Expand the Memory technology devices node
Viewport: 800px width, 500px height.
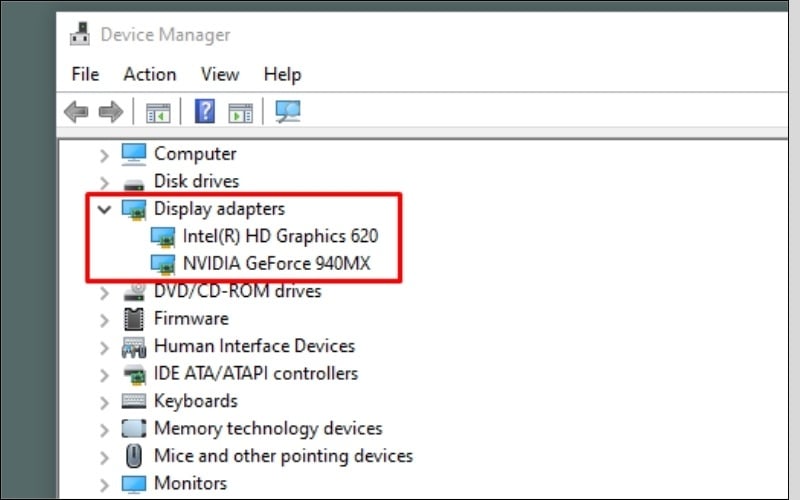(104, 430)
